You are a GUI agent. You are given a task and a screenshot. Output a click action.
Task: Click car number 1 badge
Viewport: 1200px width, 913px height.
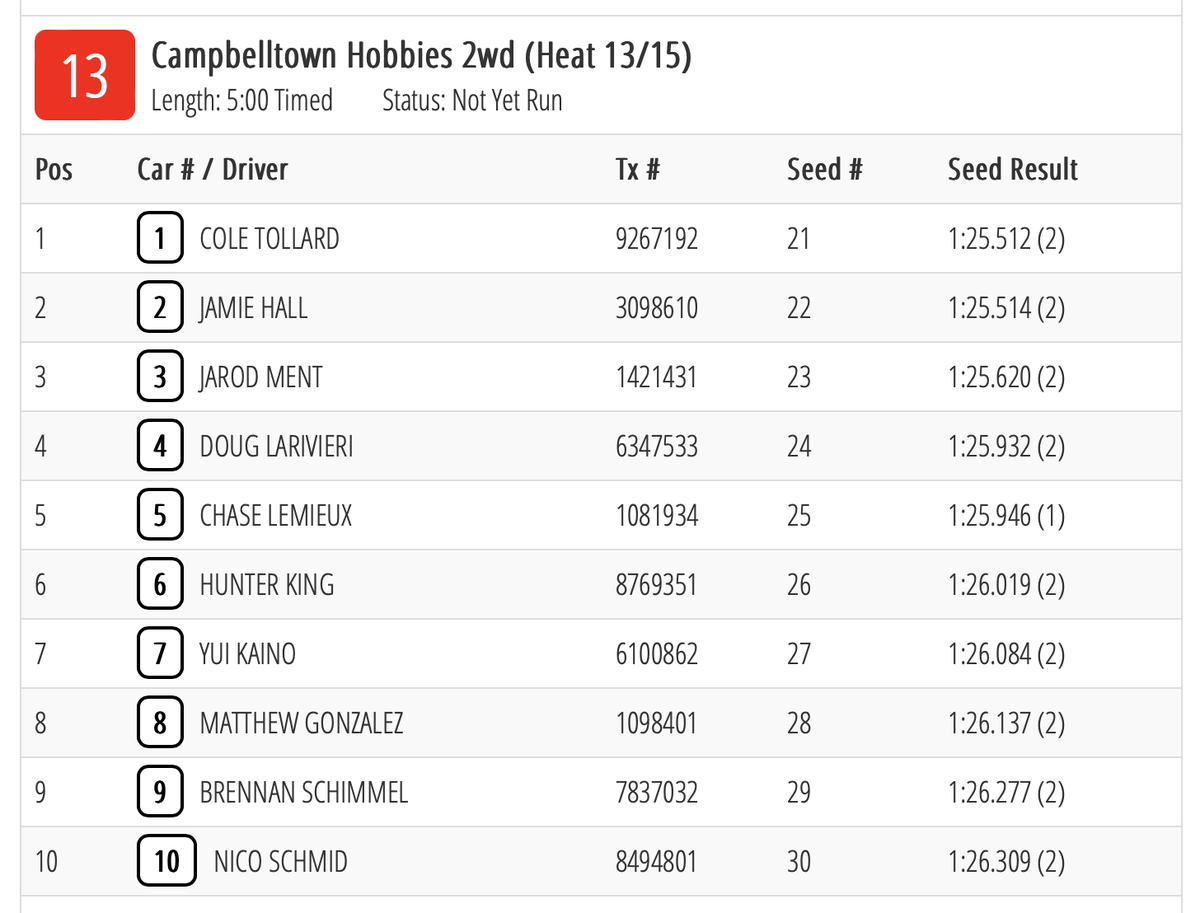[x=160, y=239]
